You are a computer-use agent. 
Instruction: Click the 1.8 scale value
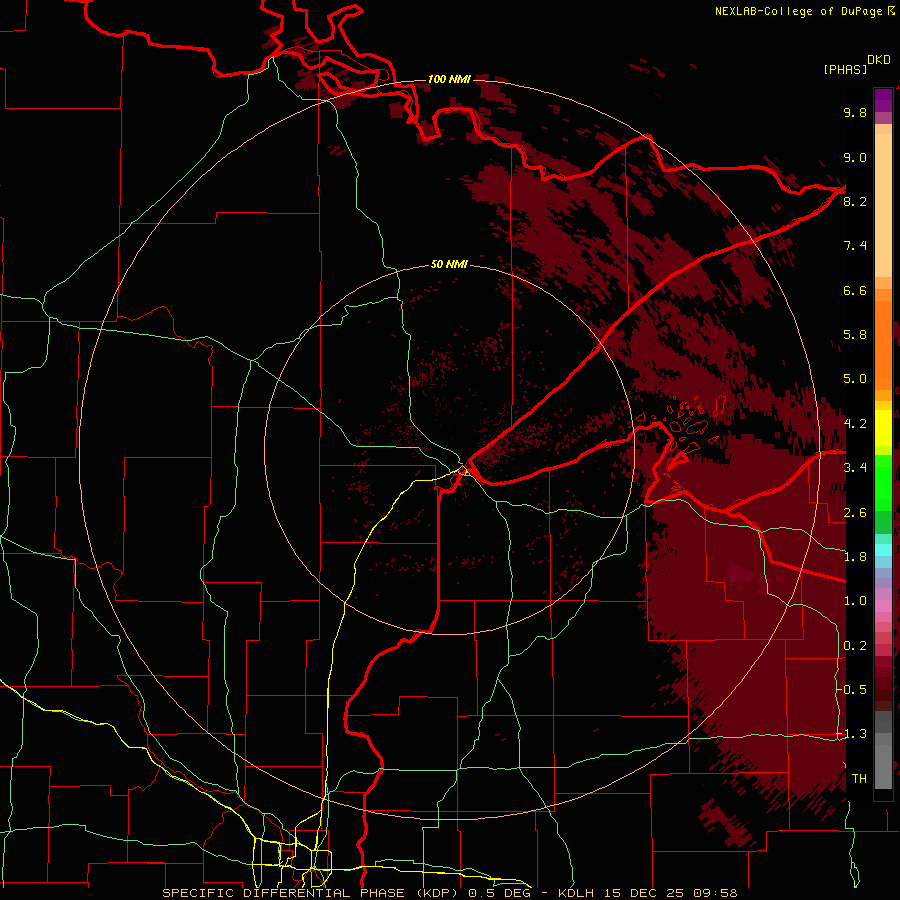(855, 557)
